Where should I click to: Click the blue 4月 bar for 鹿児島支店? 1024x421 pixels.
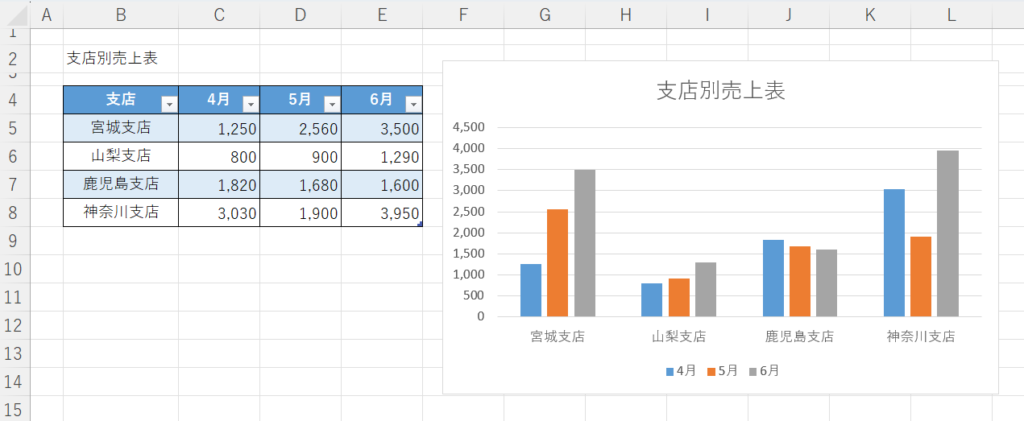[x=773, y=278]
